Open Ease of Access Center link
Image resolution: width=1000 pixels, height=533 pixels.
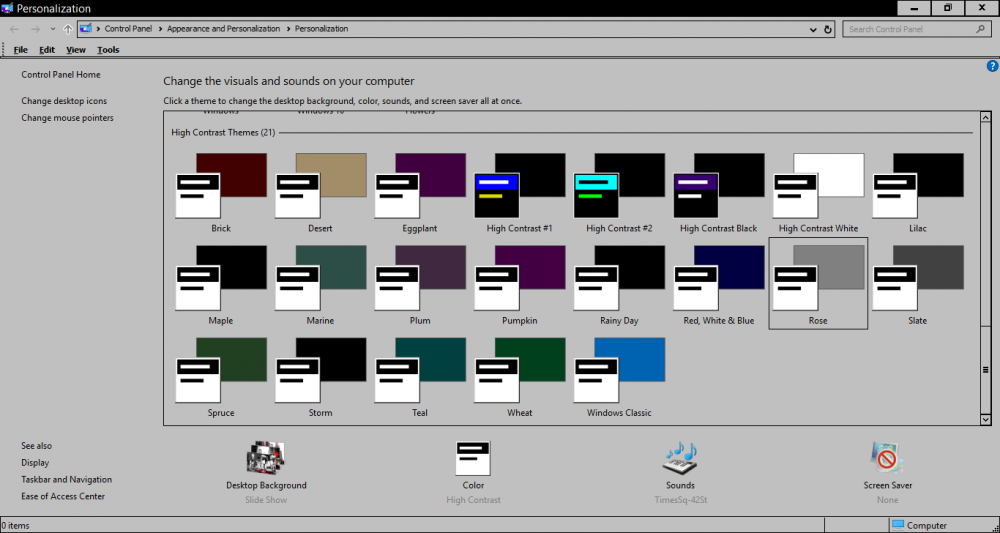tap(63, 496)
